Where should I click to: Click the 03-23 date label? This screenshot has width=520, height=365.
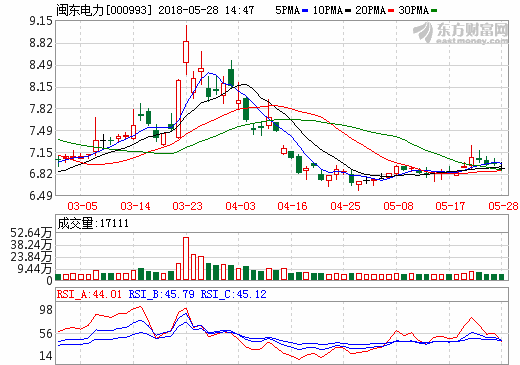click(x=187, y=206)
